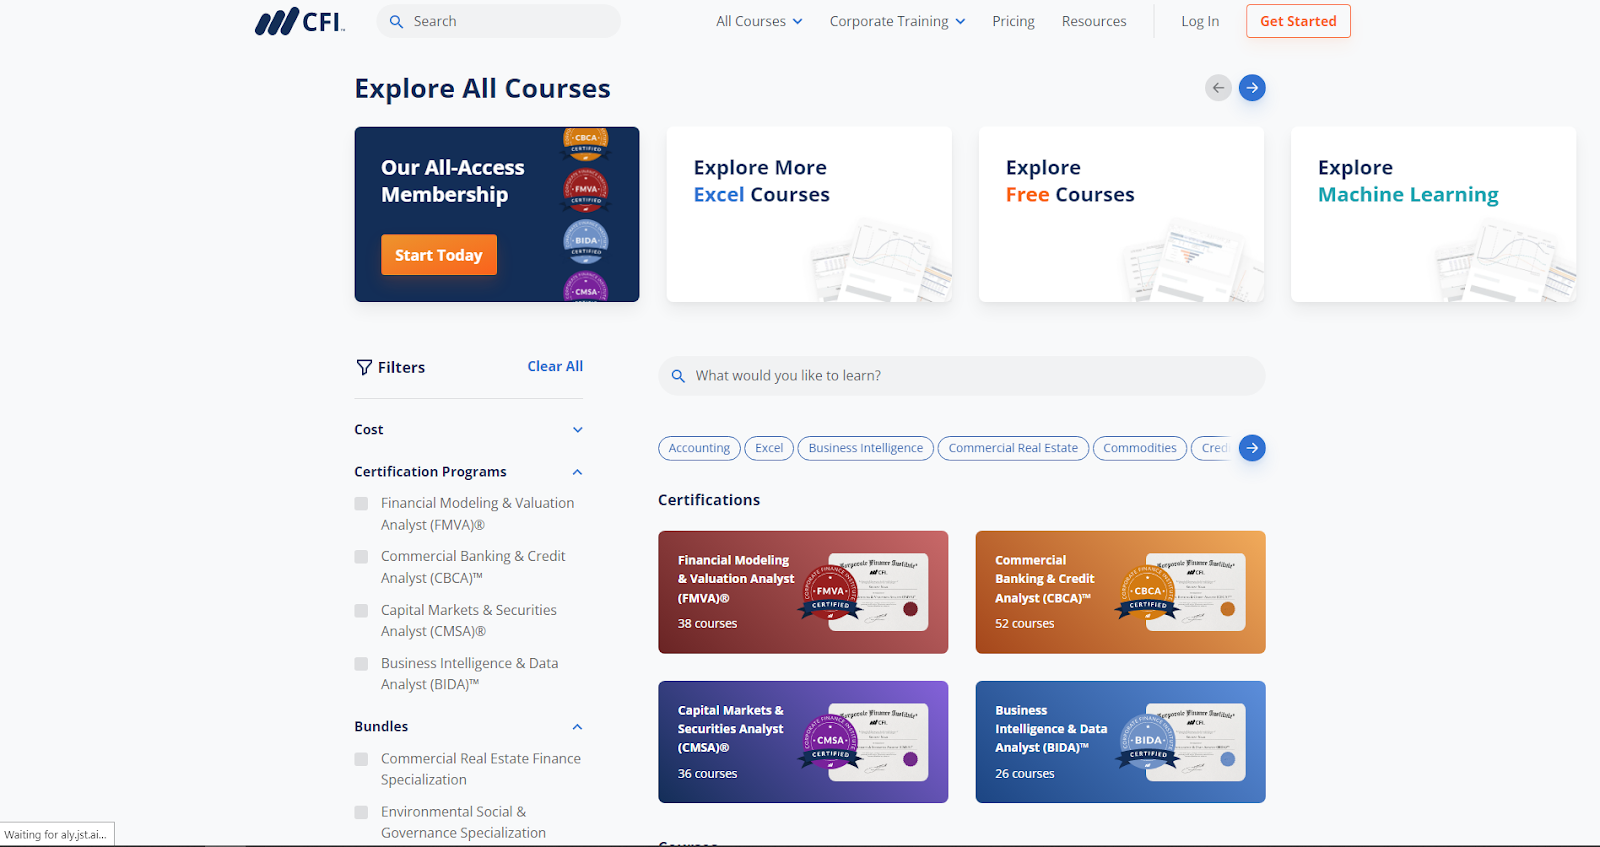The image size is (1600, 847).
Task: Select the Excel topic tag
Action: pyautogui.click(x=769, y=448)
